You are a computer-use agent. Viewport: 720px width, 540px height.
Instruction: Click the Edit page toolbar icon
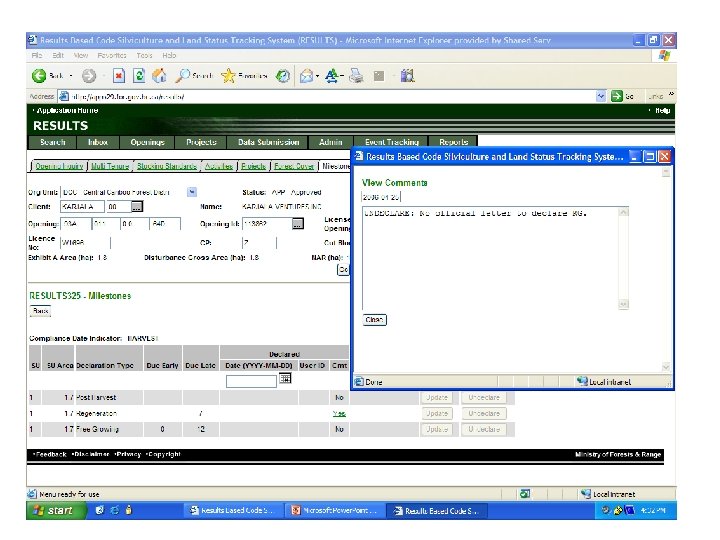379,76
